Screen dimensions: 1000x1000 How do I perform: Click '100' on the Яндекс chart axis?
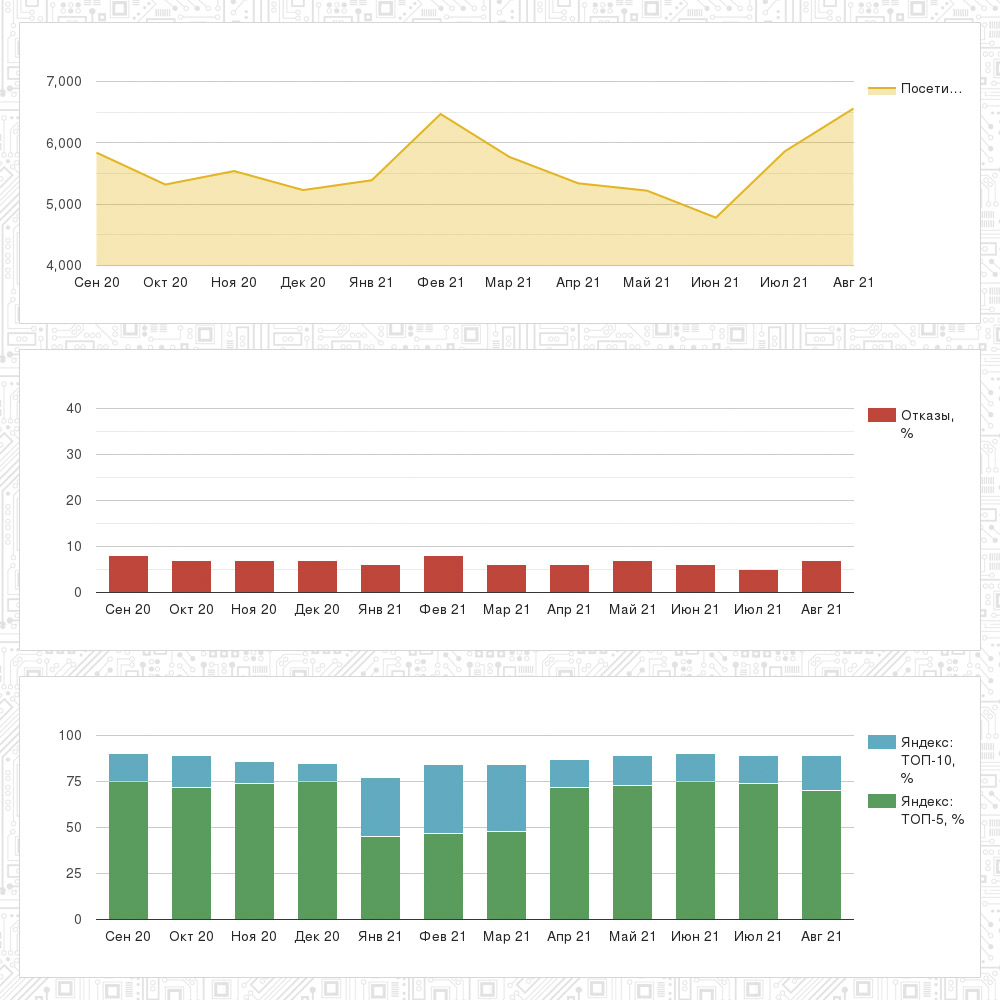pyautogui.click(x=70, y=735)
